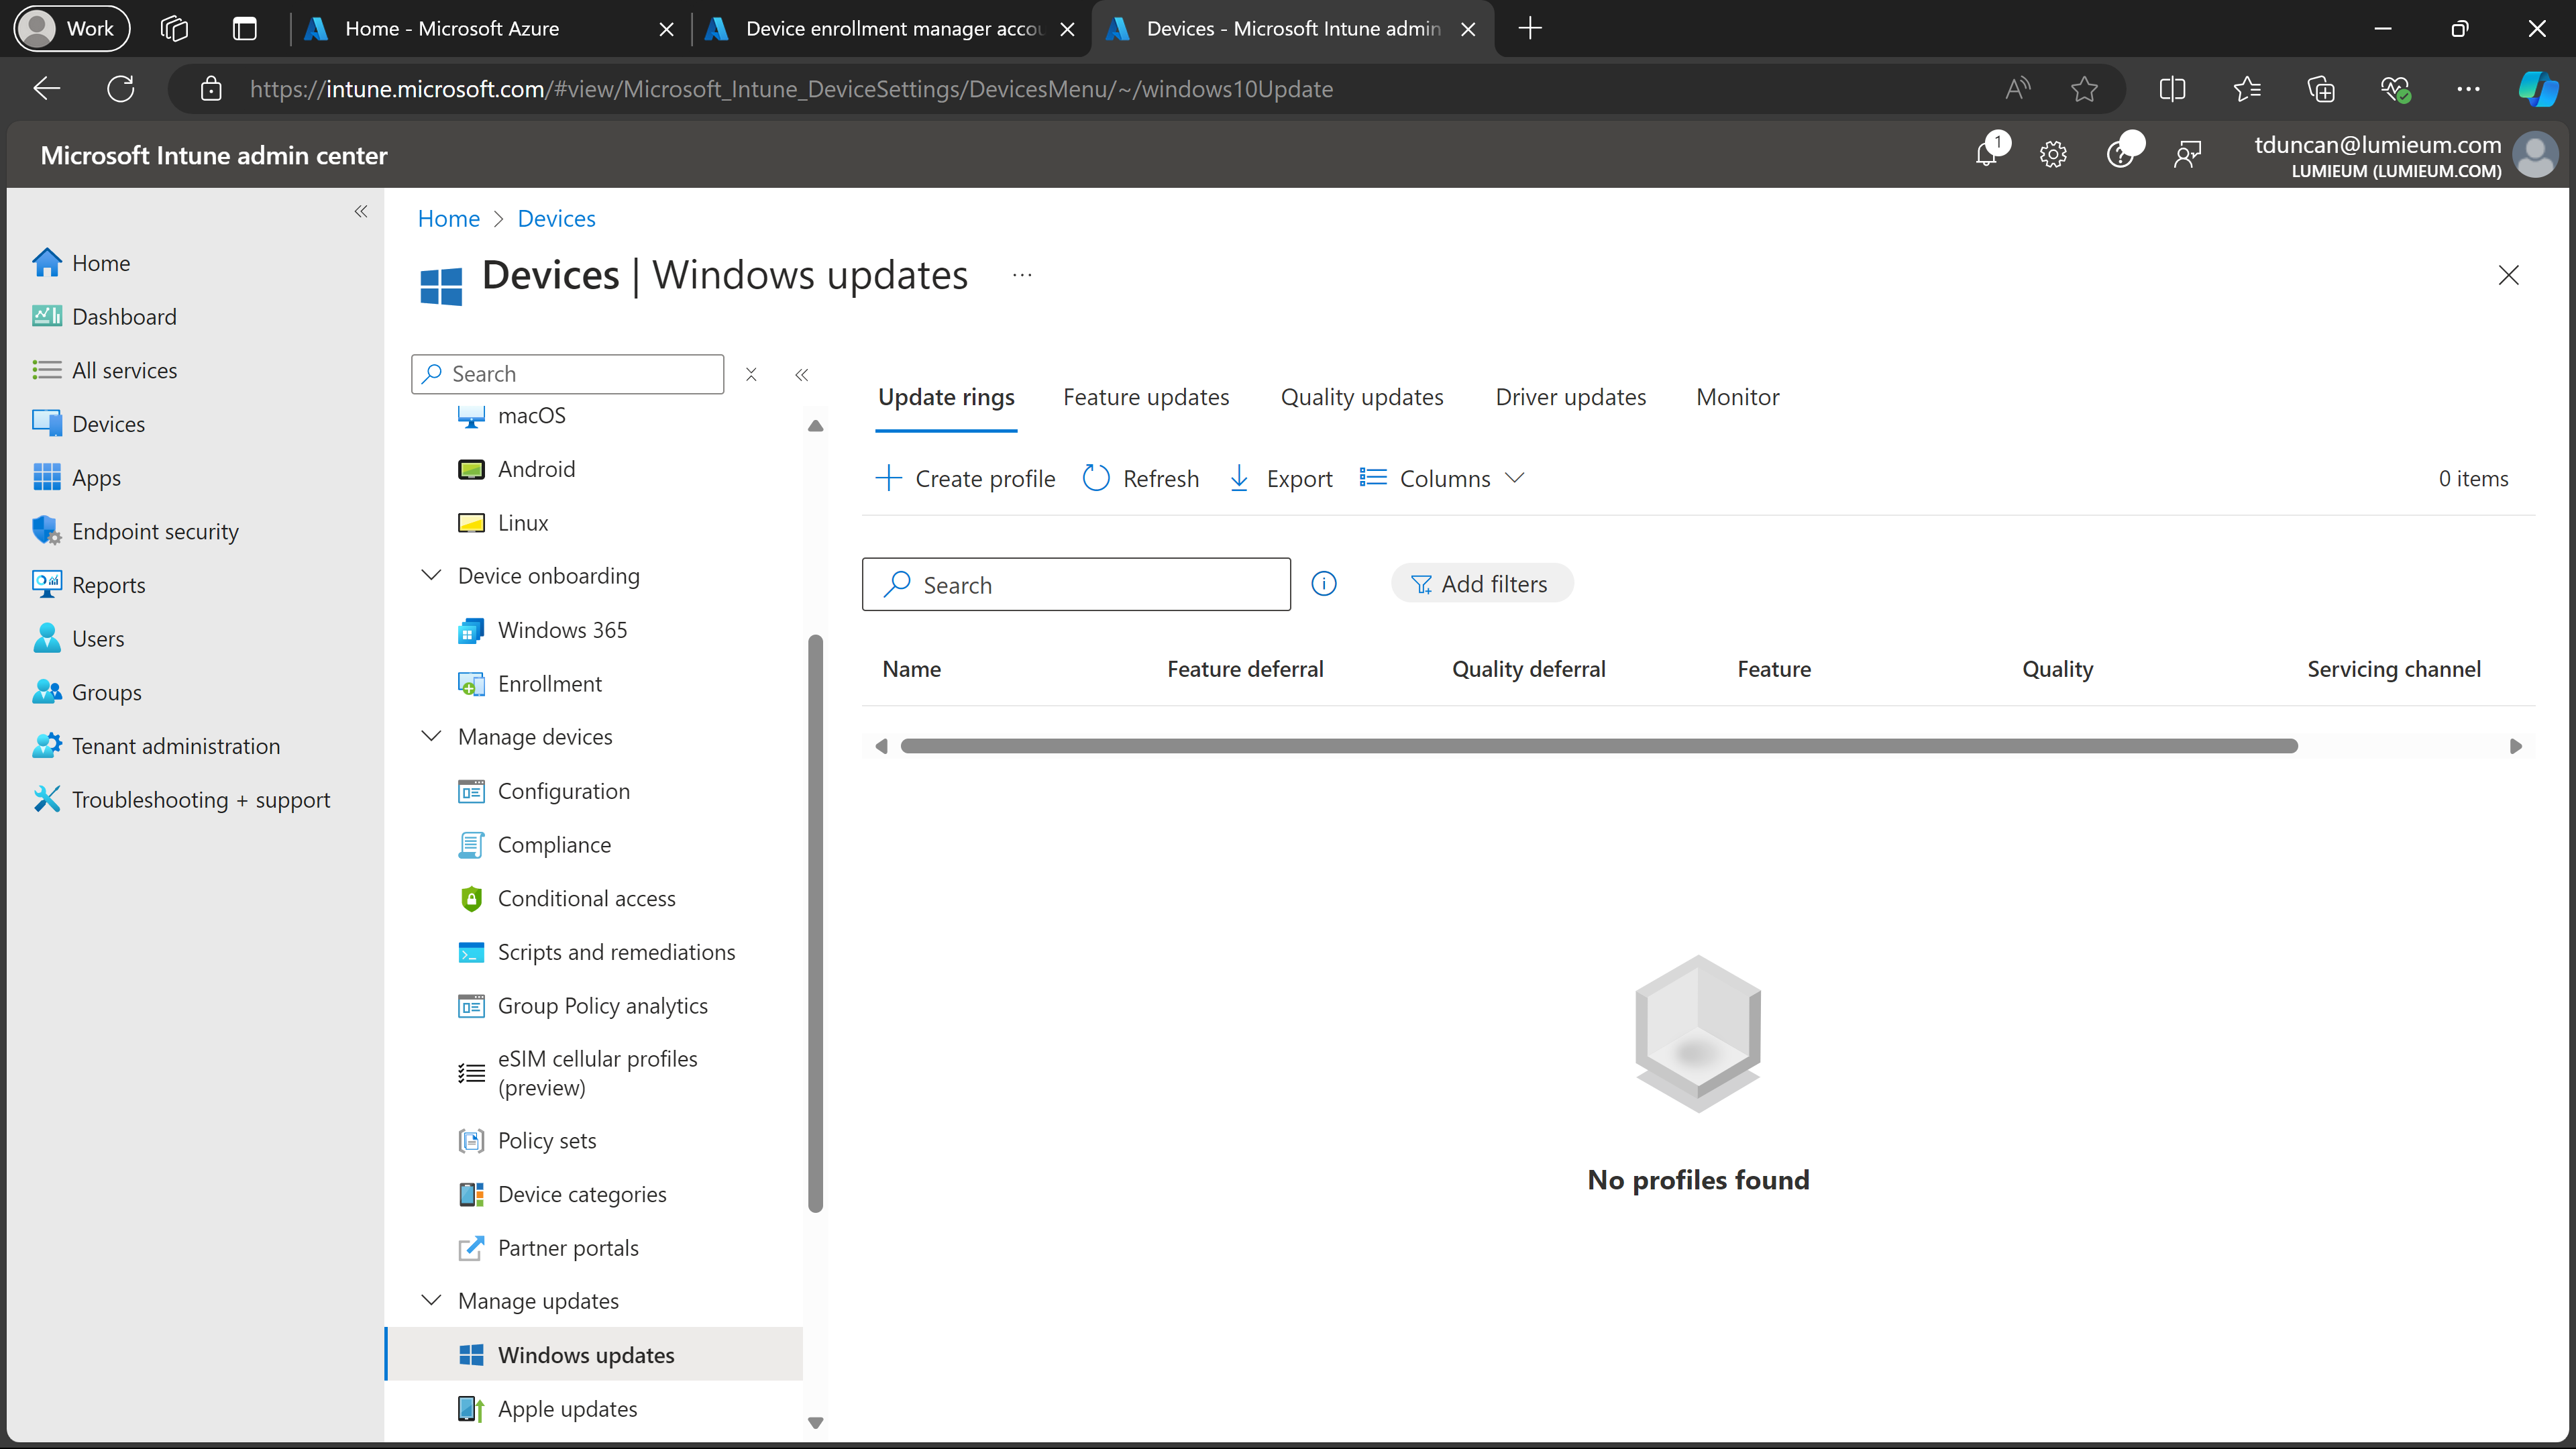Click site info lock icon
Screen dimensions: 2576x1449
[211, 89]
